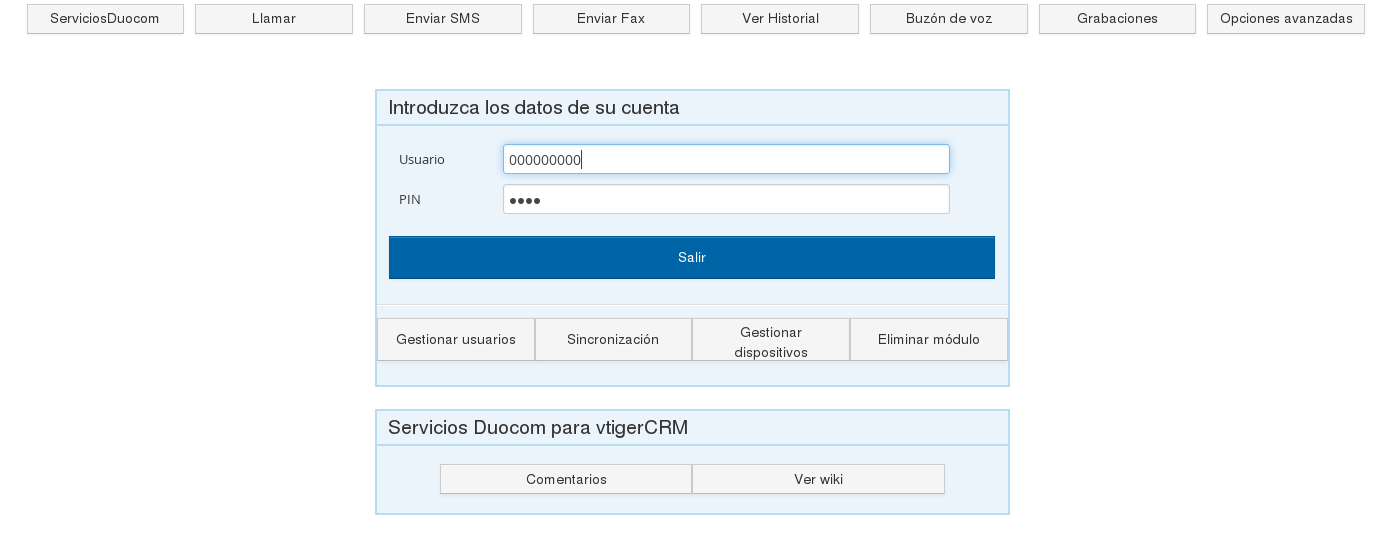The image size is (1387, 545).
Task: Click into the PIN password field
Action: (x=726, y=199)
